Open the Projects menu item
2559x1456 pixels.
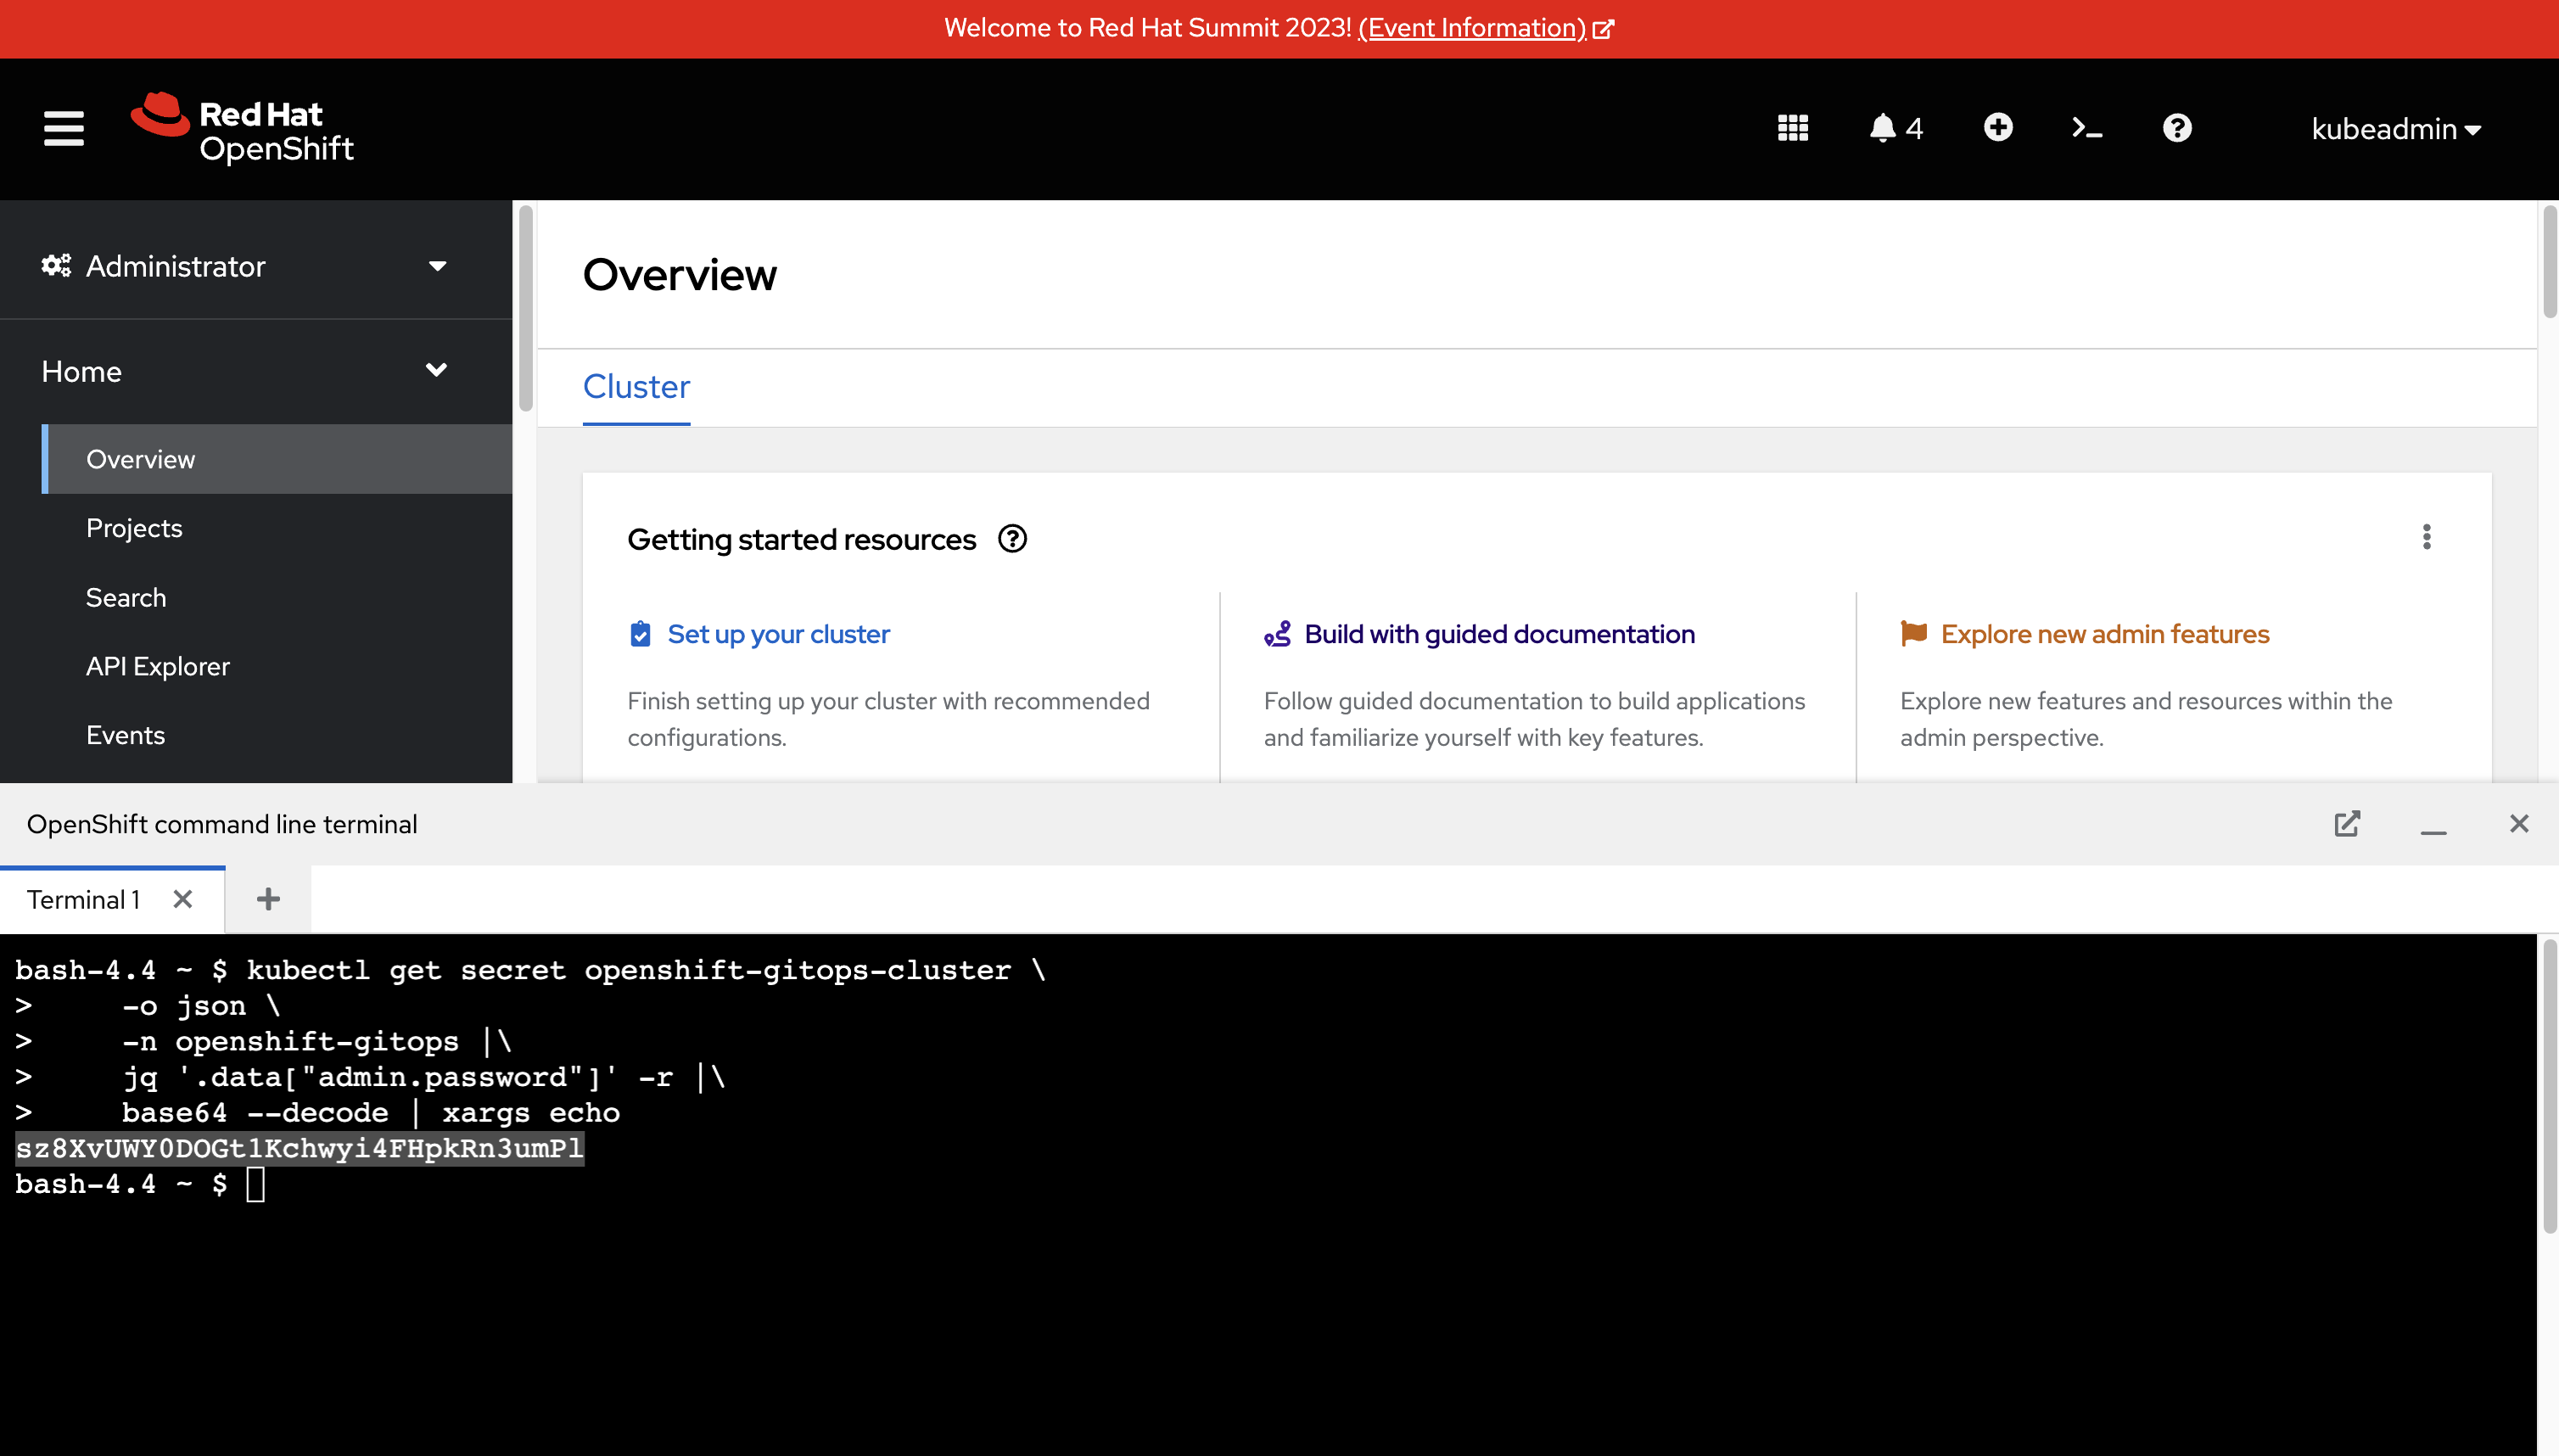pyautogui.click(x=133, y=528)
